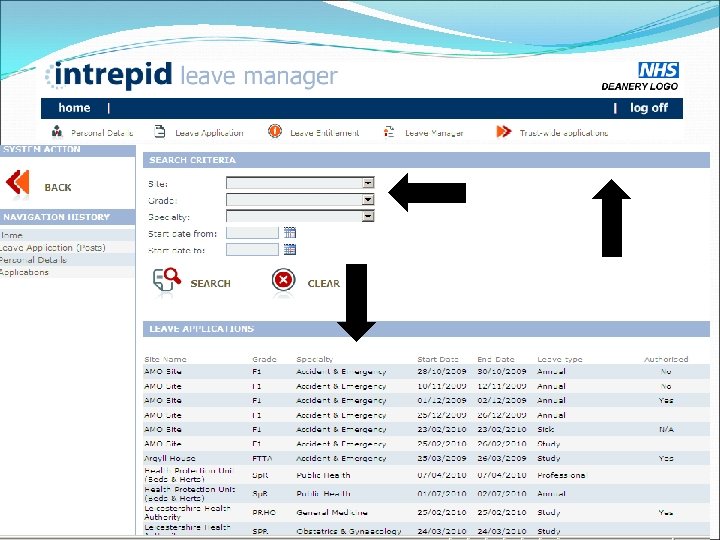Click the Personal Details people icon
Viewport: 720px width, 540px height.
[x=57, y=132]
